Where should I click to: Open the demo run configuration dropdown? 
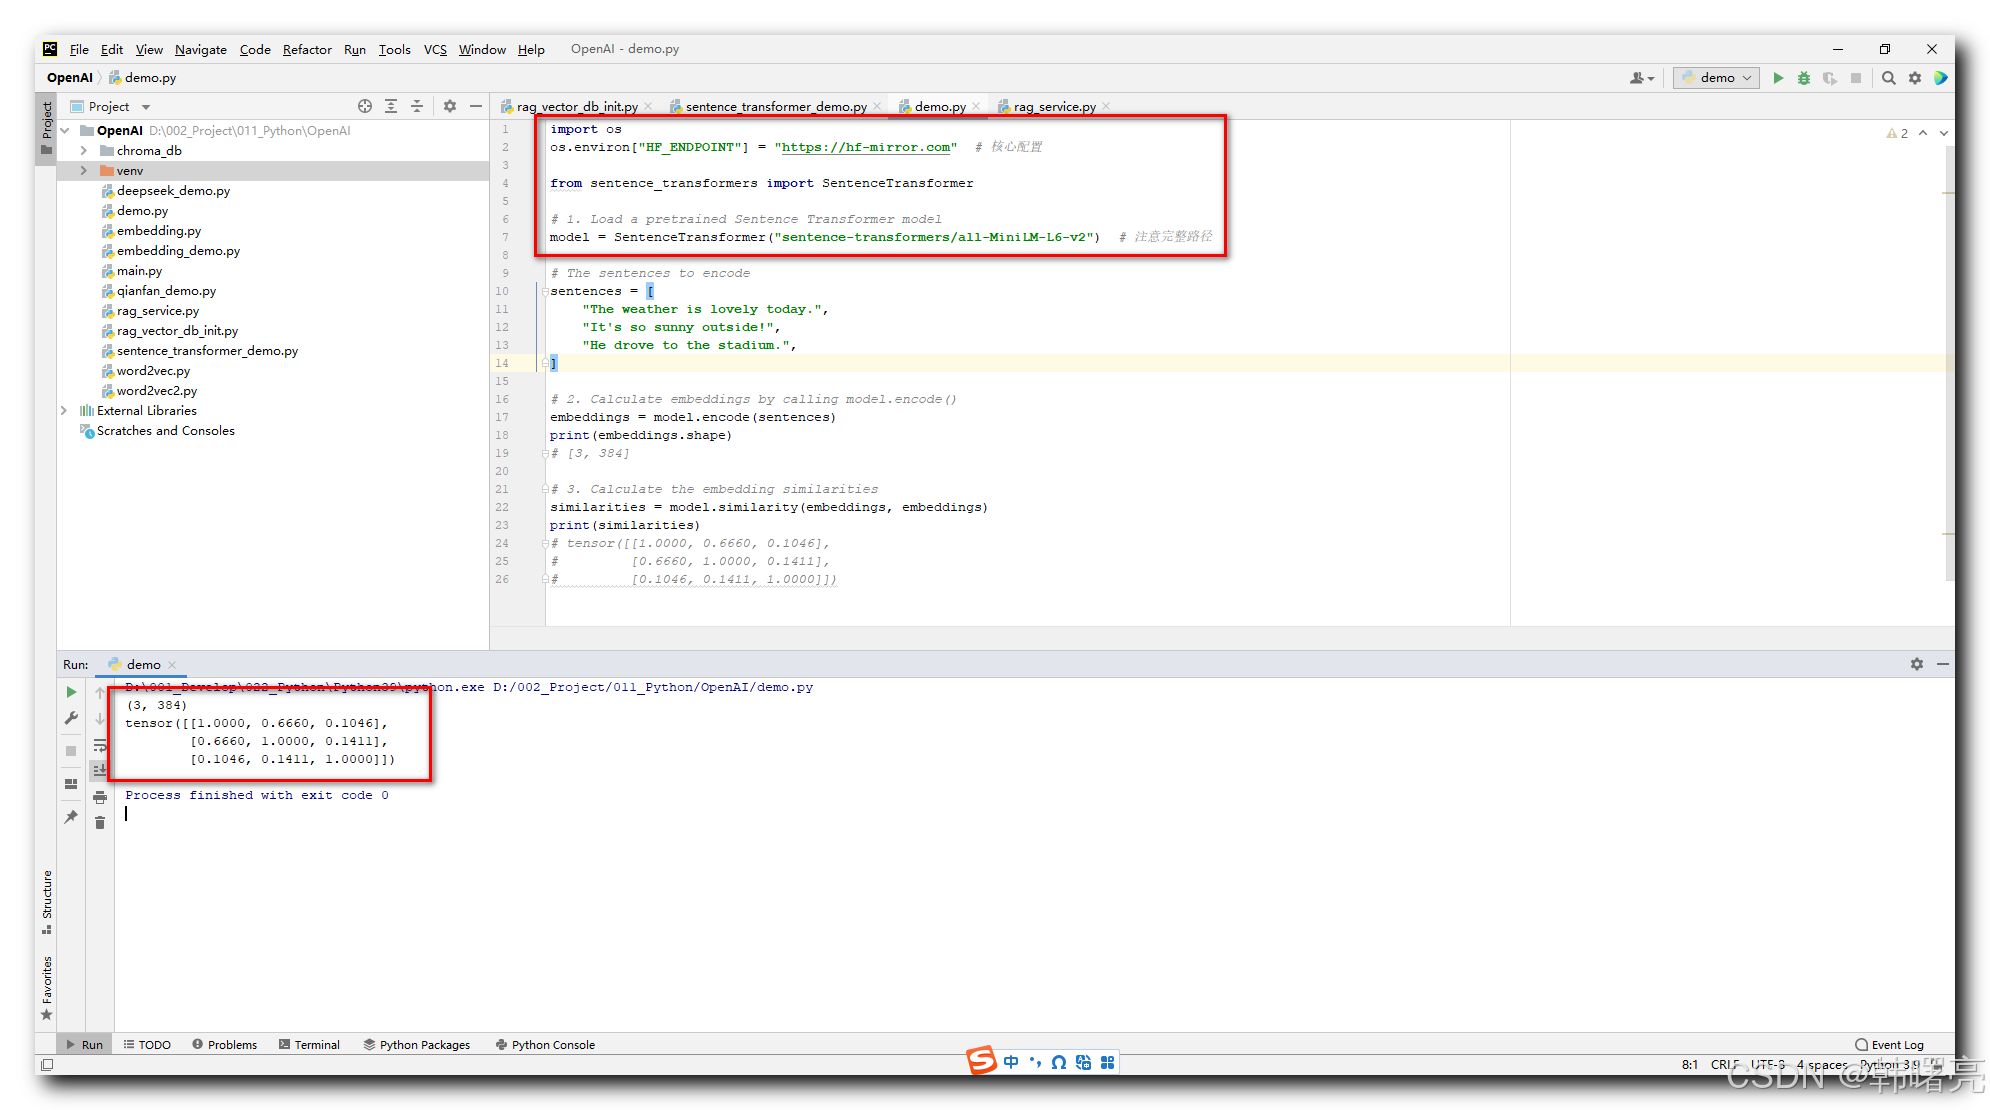point(1717,78)
